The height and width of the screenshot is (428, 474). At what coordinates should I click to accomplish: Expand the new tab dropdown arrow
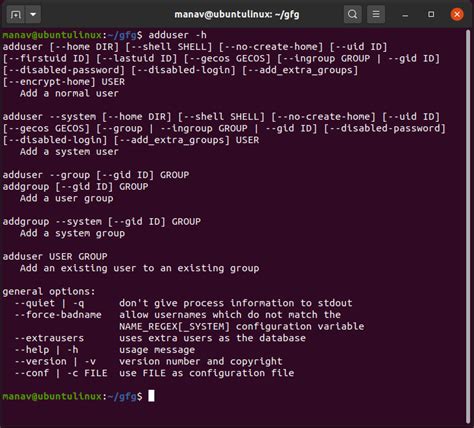[x=33, y=14]
